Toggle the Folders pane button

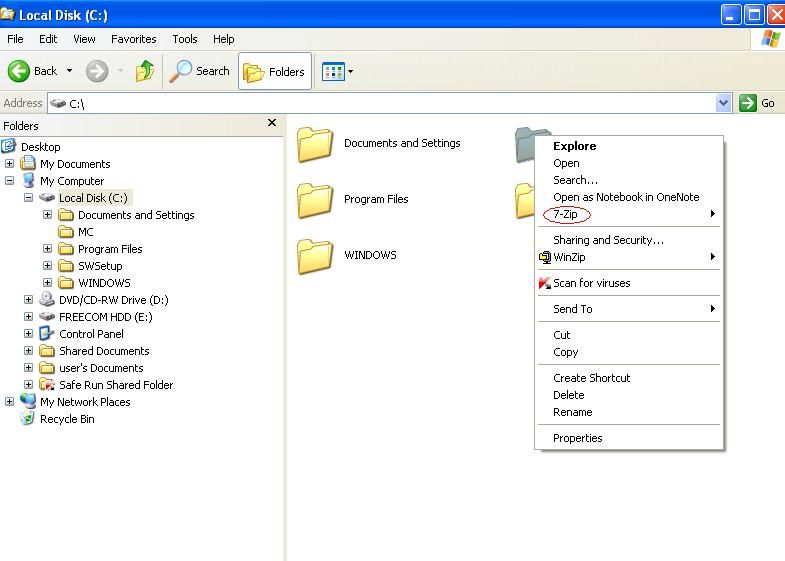[275, 71]
